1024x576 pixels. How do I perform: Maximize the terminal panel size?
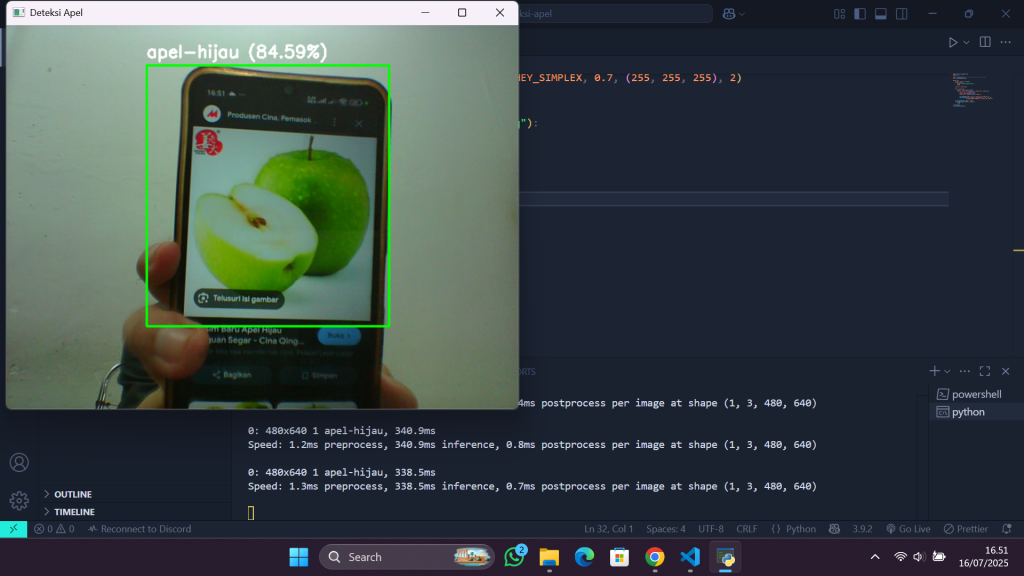click(x=985, y=371)
